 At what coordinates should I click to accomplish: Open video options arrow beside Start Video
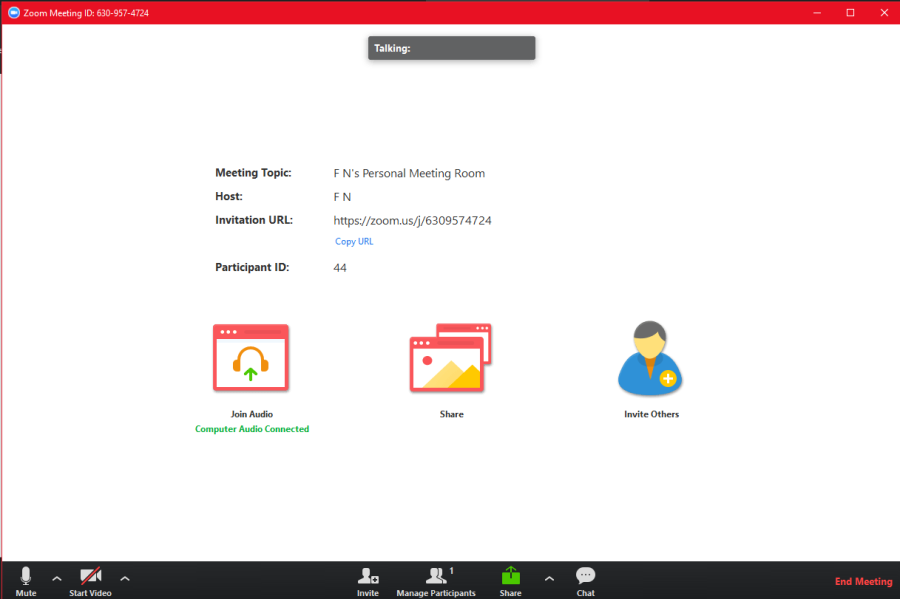point(125,578)
